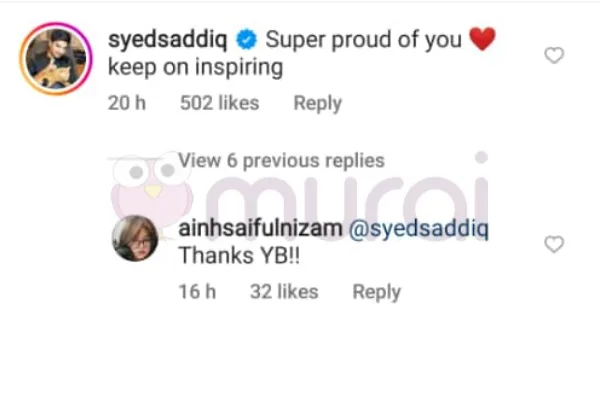
Task: Click the blue verified badge next to syedsaddiq
Action: click(x=246, y=39)
